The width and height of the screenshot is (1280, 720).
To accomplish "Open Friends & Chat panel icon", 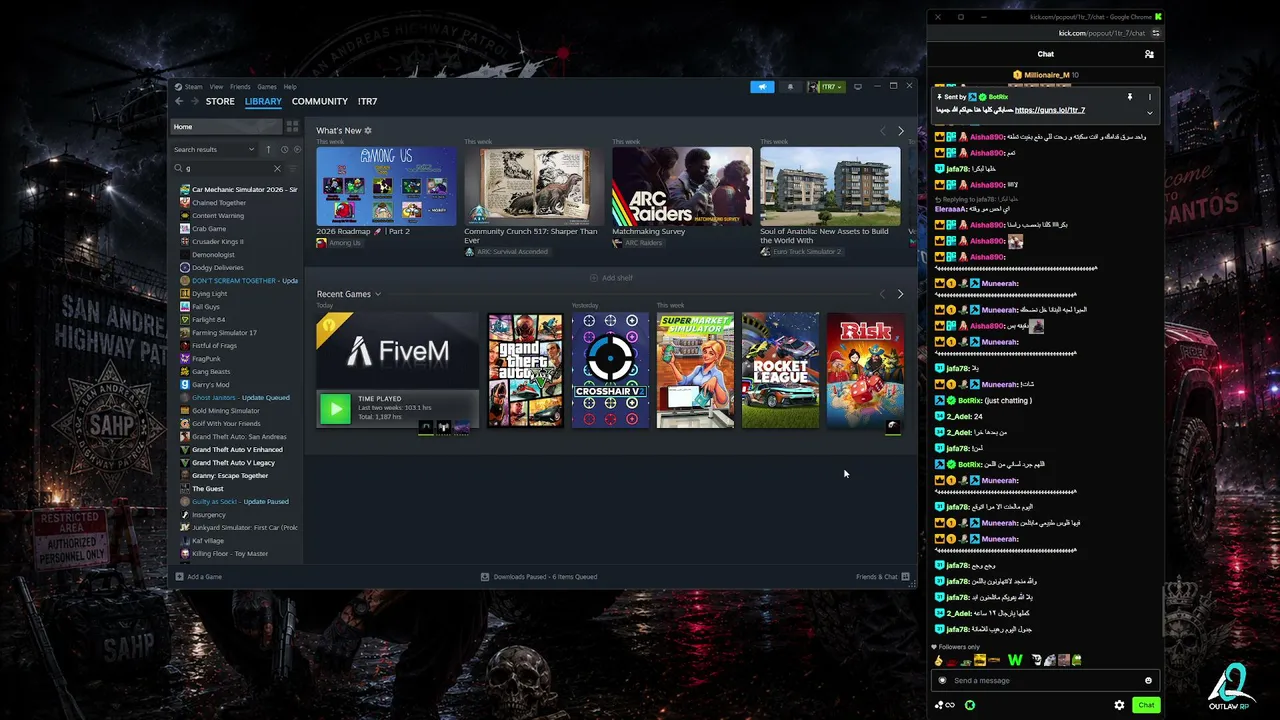I will click(x=905, y=577).
